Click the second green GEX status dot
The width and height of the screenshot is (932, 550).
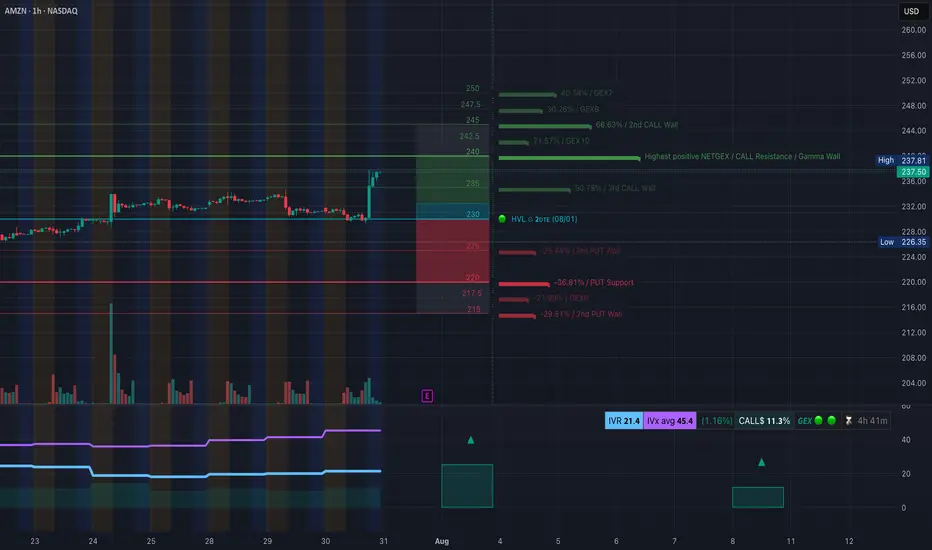coord(832,420)
